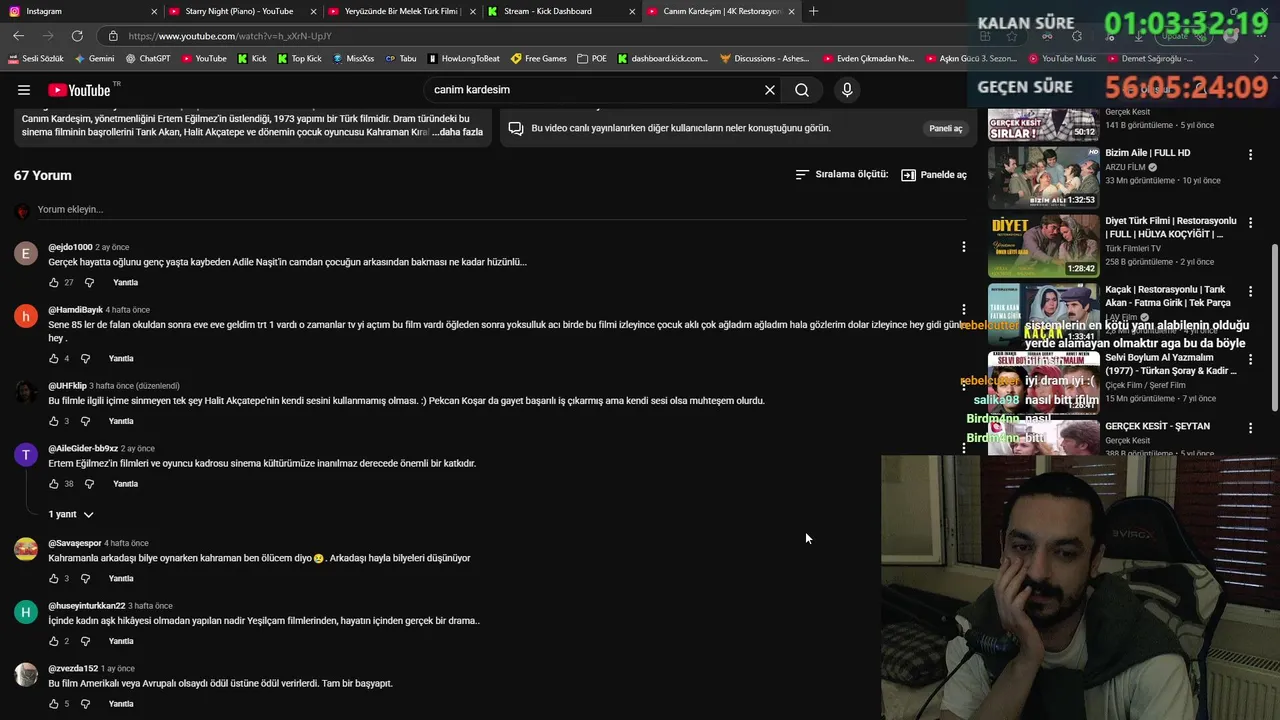Open options menu for @ejdo1000 comment
Viewport: 1280px width, 720px height.
(964, 247)
